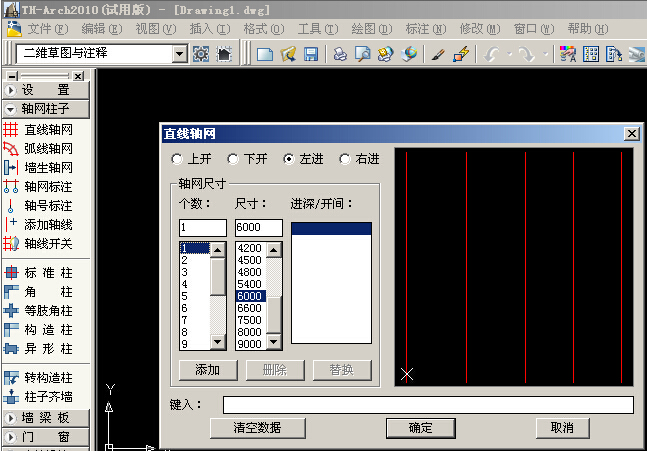
Task: Click the workspace settings gear icon
Action: coord(201,54)
